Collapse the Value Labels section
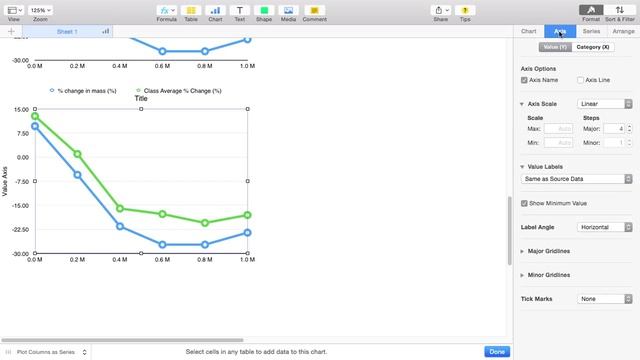Viewport: 640px width, 360px height. tap(522, 167)
